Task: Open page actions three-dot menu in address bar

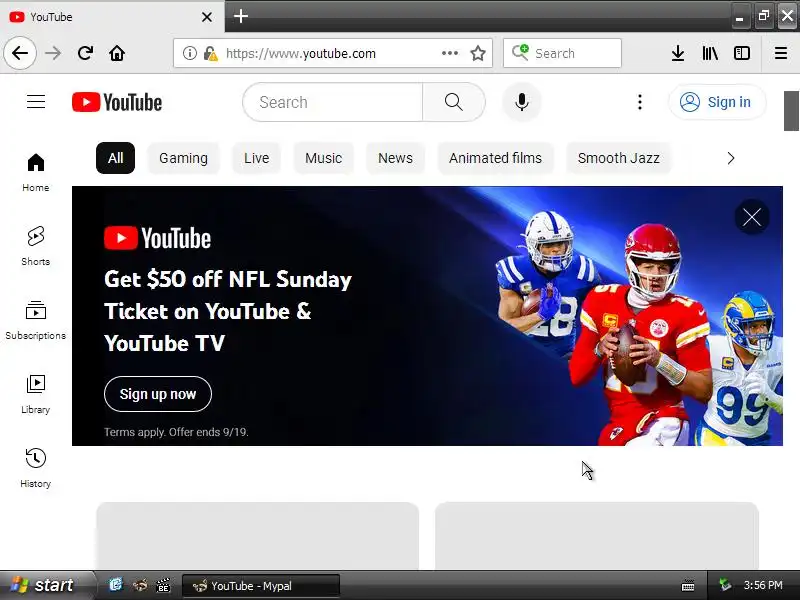Action: (449, 53)
